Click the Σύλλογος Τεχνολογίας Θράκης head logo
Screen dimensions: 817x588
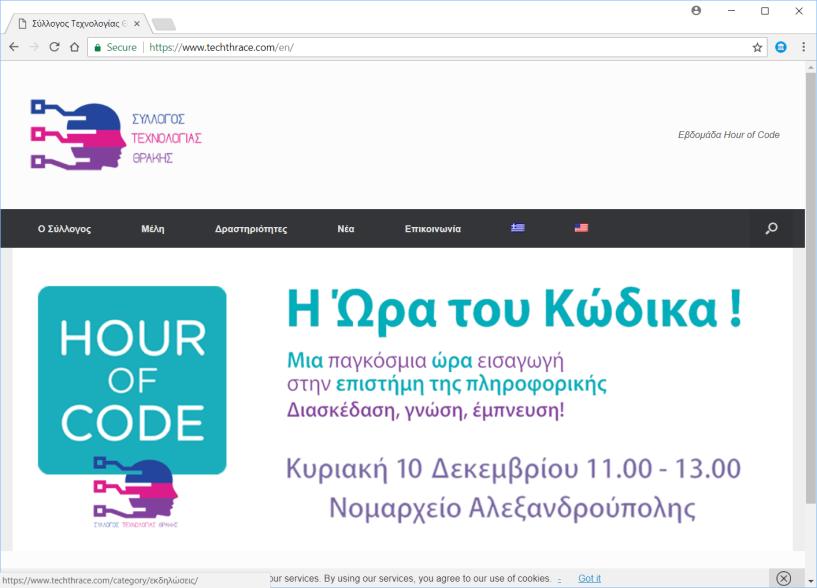point(78,136)
